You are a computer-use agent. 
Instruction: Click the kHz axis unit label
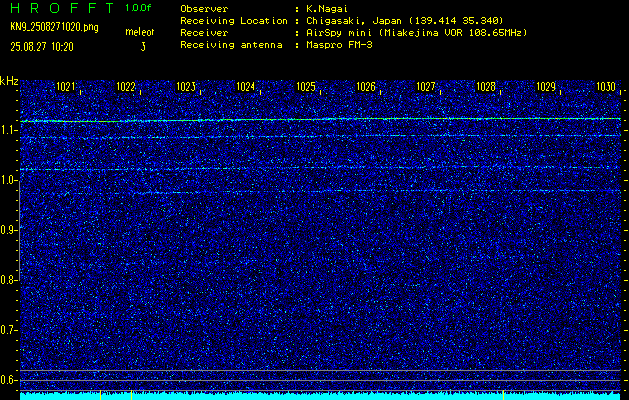tap(9, 81)
